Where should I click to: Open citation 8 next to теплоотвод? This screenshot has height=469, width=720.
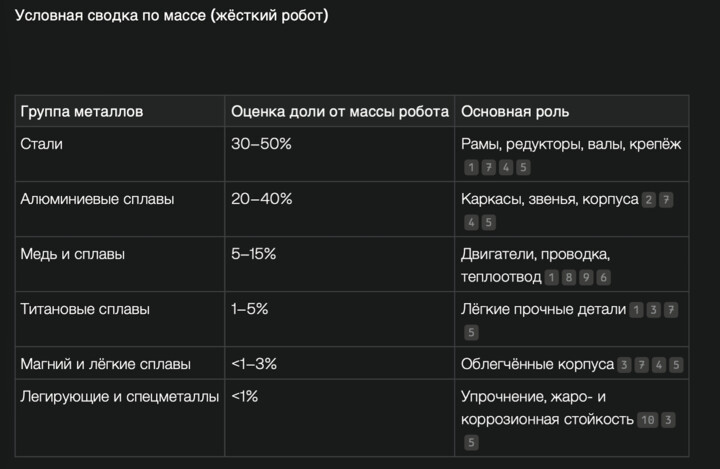pyautogui.click(x=569, y=277)
